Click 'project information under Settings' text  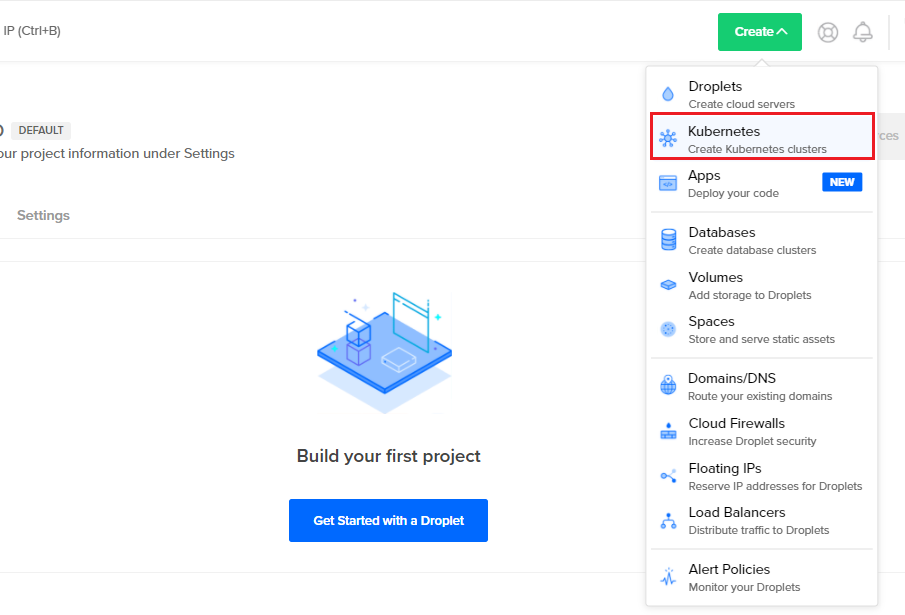point(128,153)
